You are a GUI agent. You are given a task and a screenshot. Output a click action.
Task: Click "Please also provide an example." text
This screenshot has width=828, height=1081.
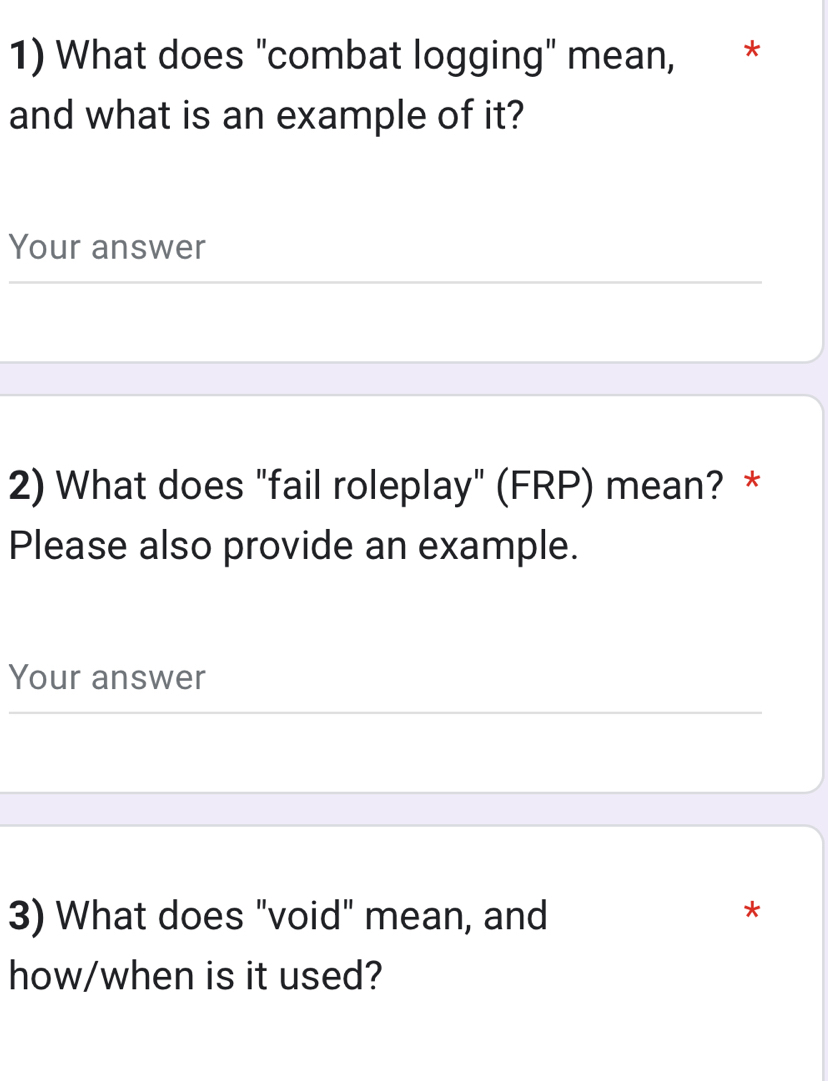pyautogui.click(x=294, y=545)
